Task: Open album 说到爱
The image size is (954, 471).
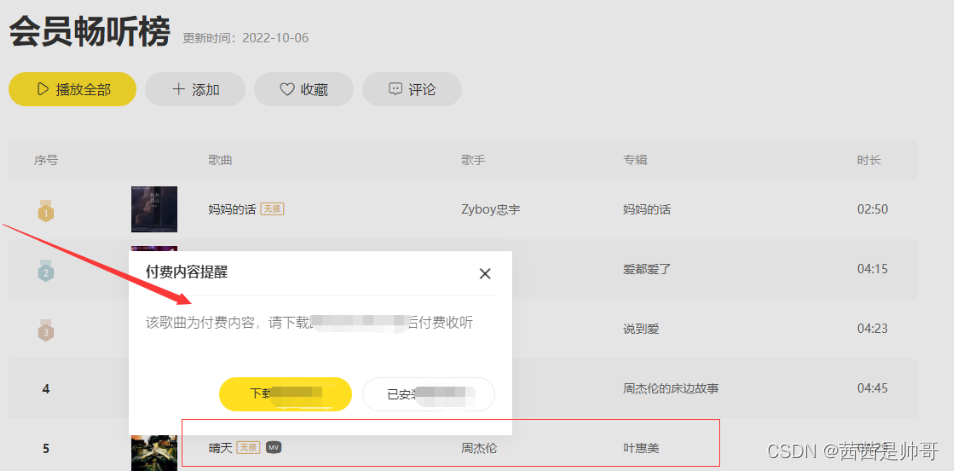Action: (x=641, y=329)
